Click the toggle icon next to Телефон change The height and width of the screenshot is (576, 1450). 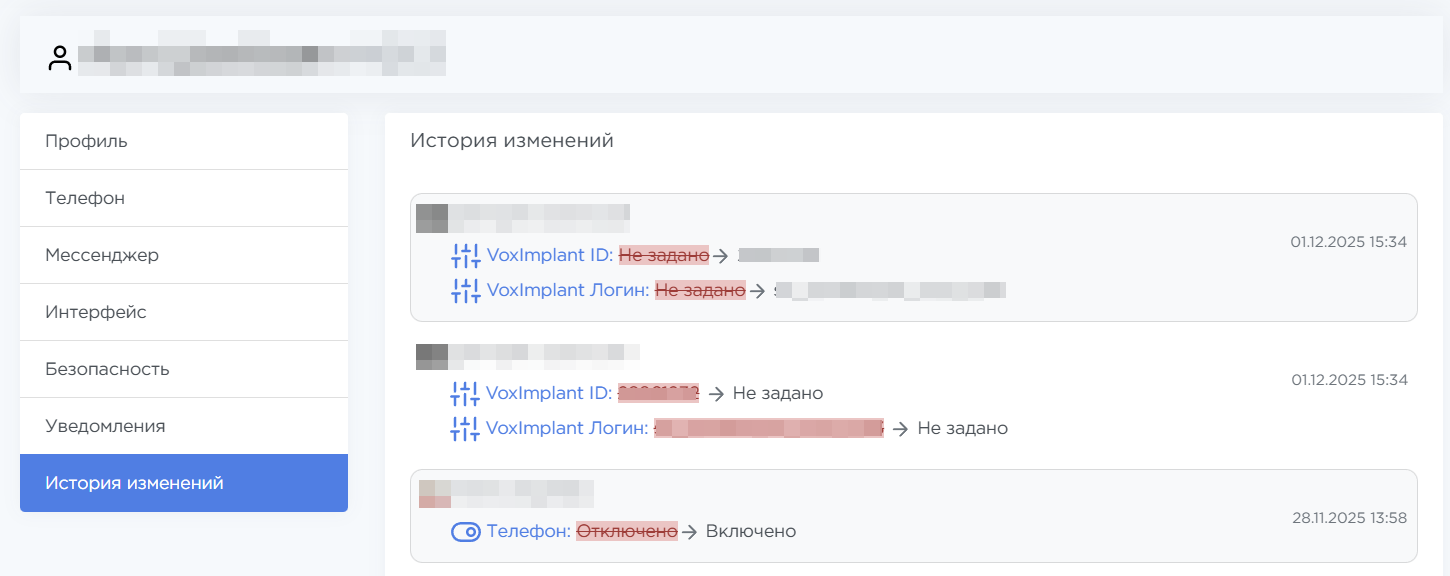pos(466,532)
